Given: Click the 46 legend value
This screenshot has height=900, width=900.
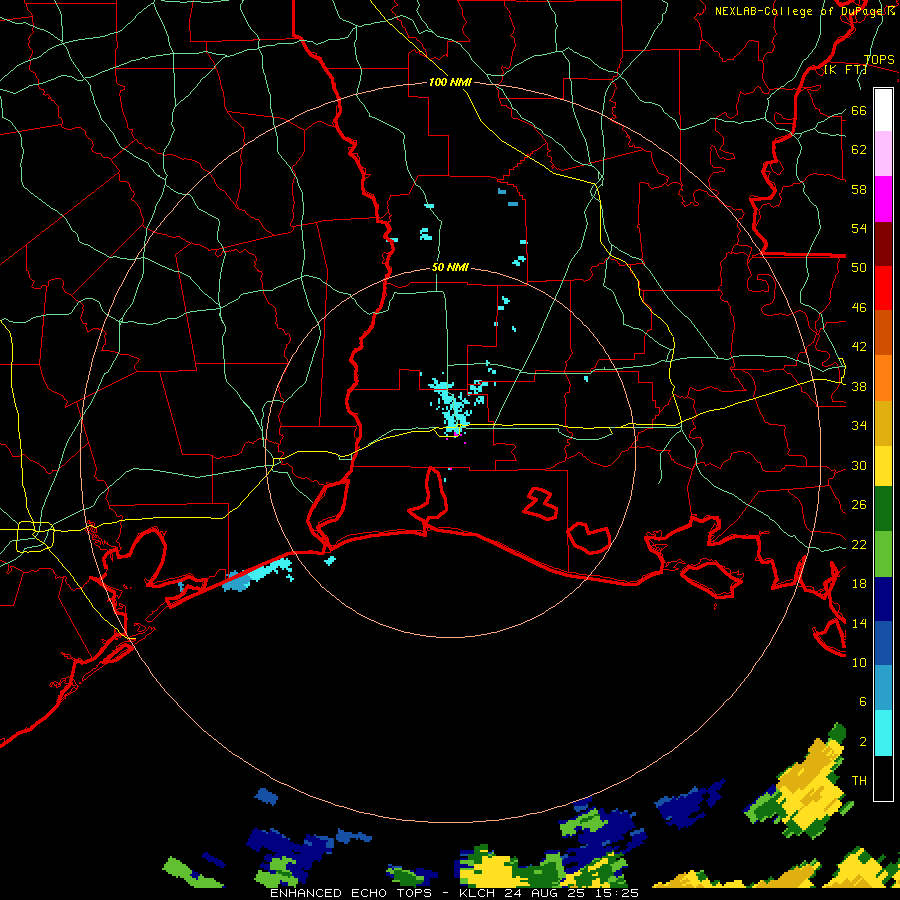Looking at the screenshot, I should coord(859,308).
